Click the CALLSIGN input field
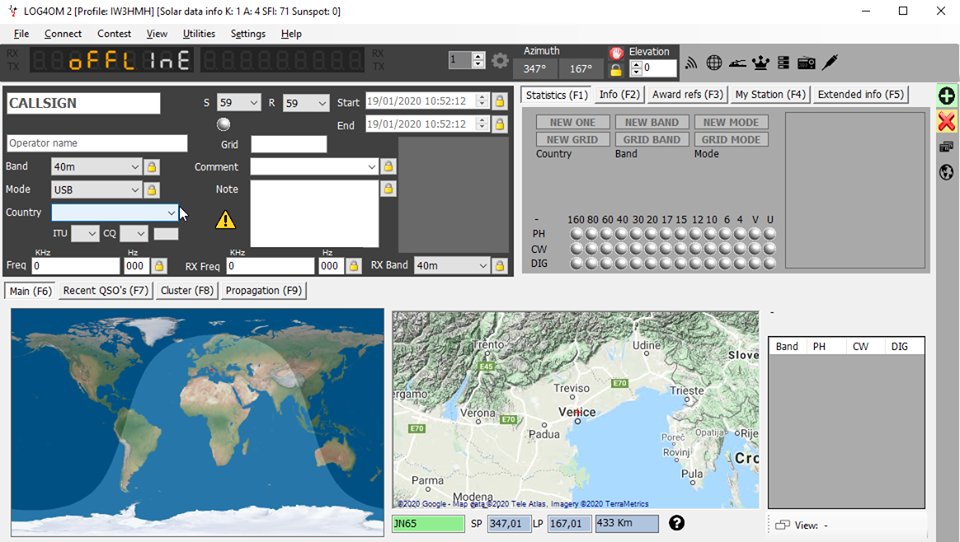960x542 pixels. click(83, 103)
